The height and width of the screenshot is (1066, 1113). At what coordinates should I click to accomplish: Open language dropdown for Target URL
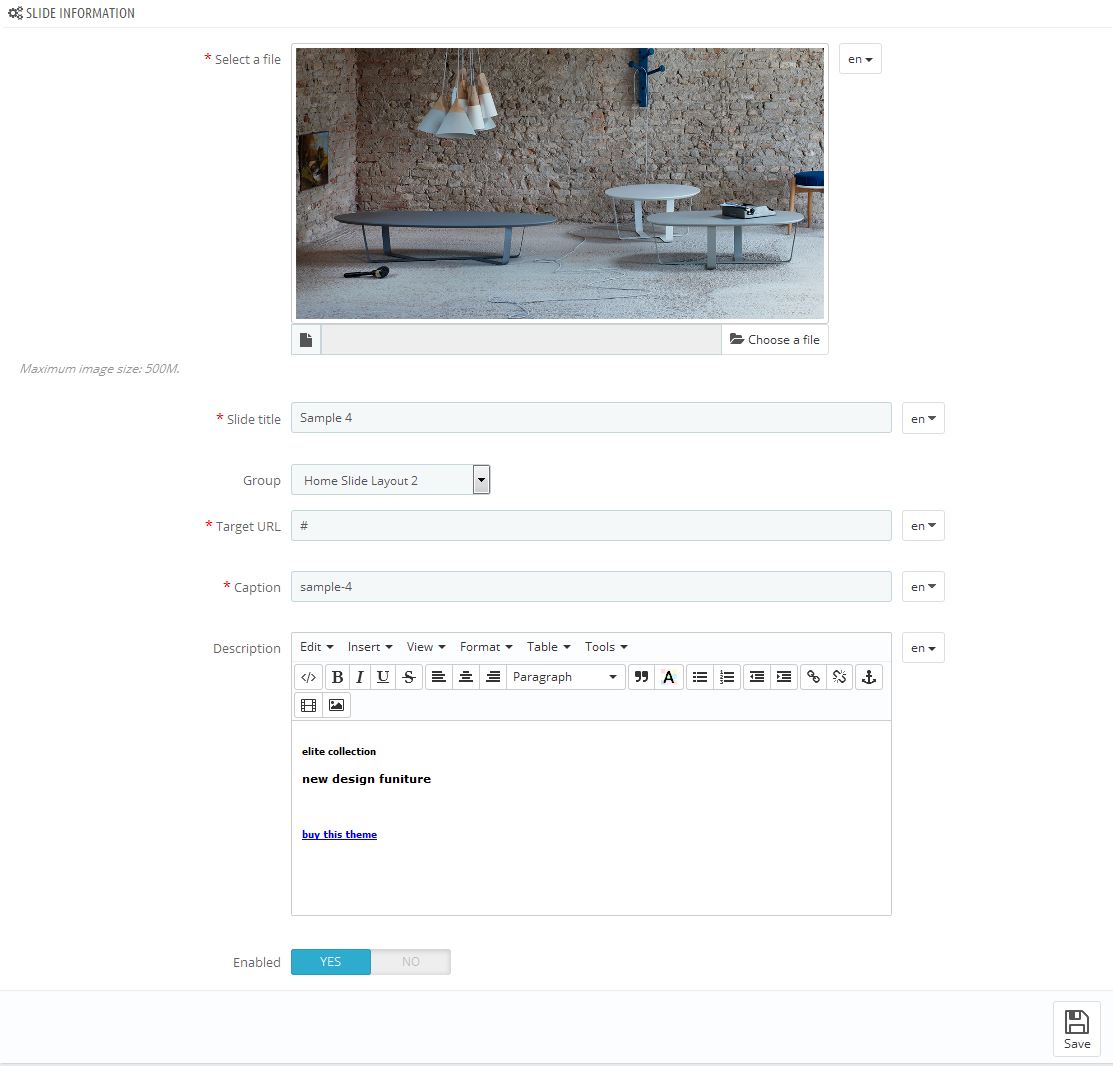tap(923, 526)
